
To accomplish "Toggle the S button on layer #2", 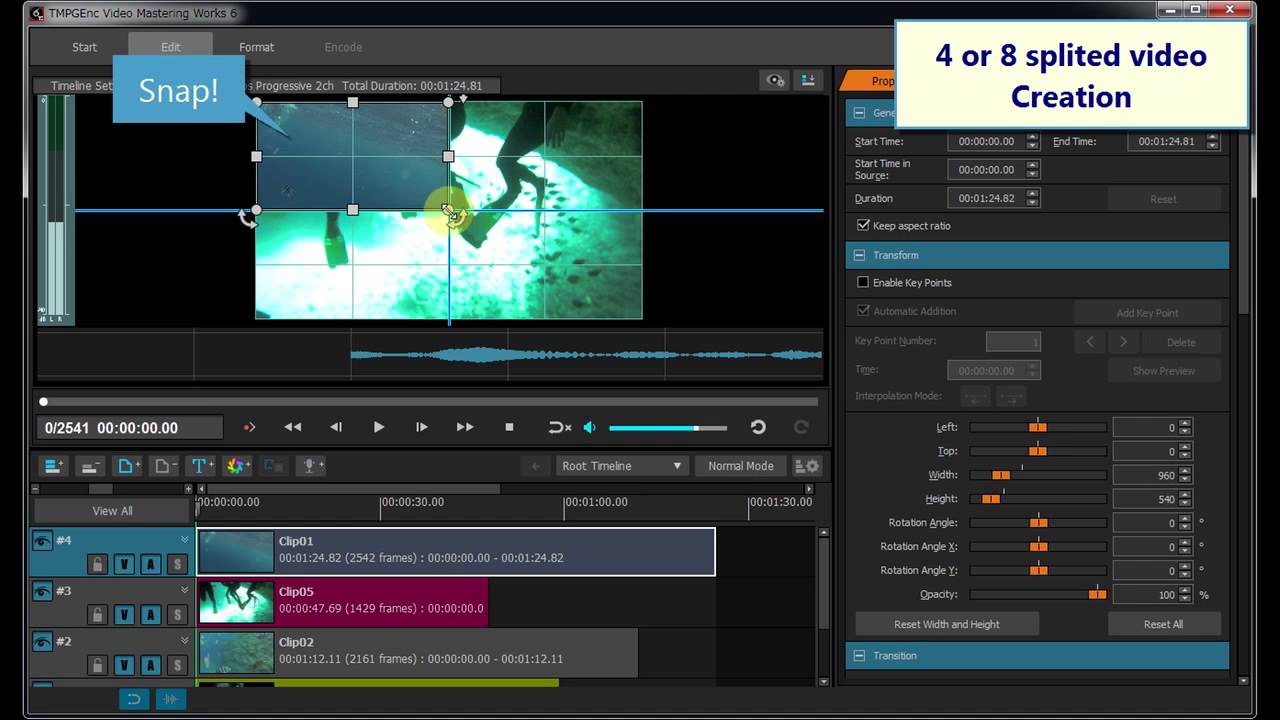I will [178, 664].
